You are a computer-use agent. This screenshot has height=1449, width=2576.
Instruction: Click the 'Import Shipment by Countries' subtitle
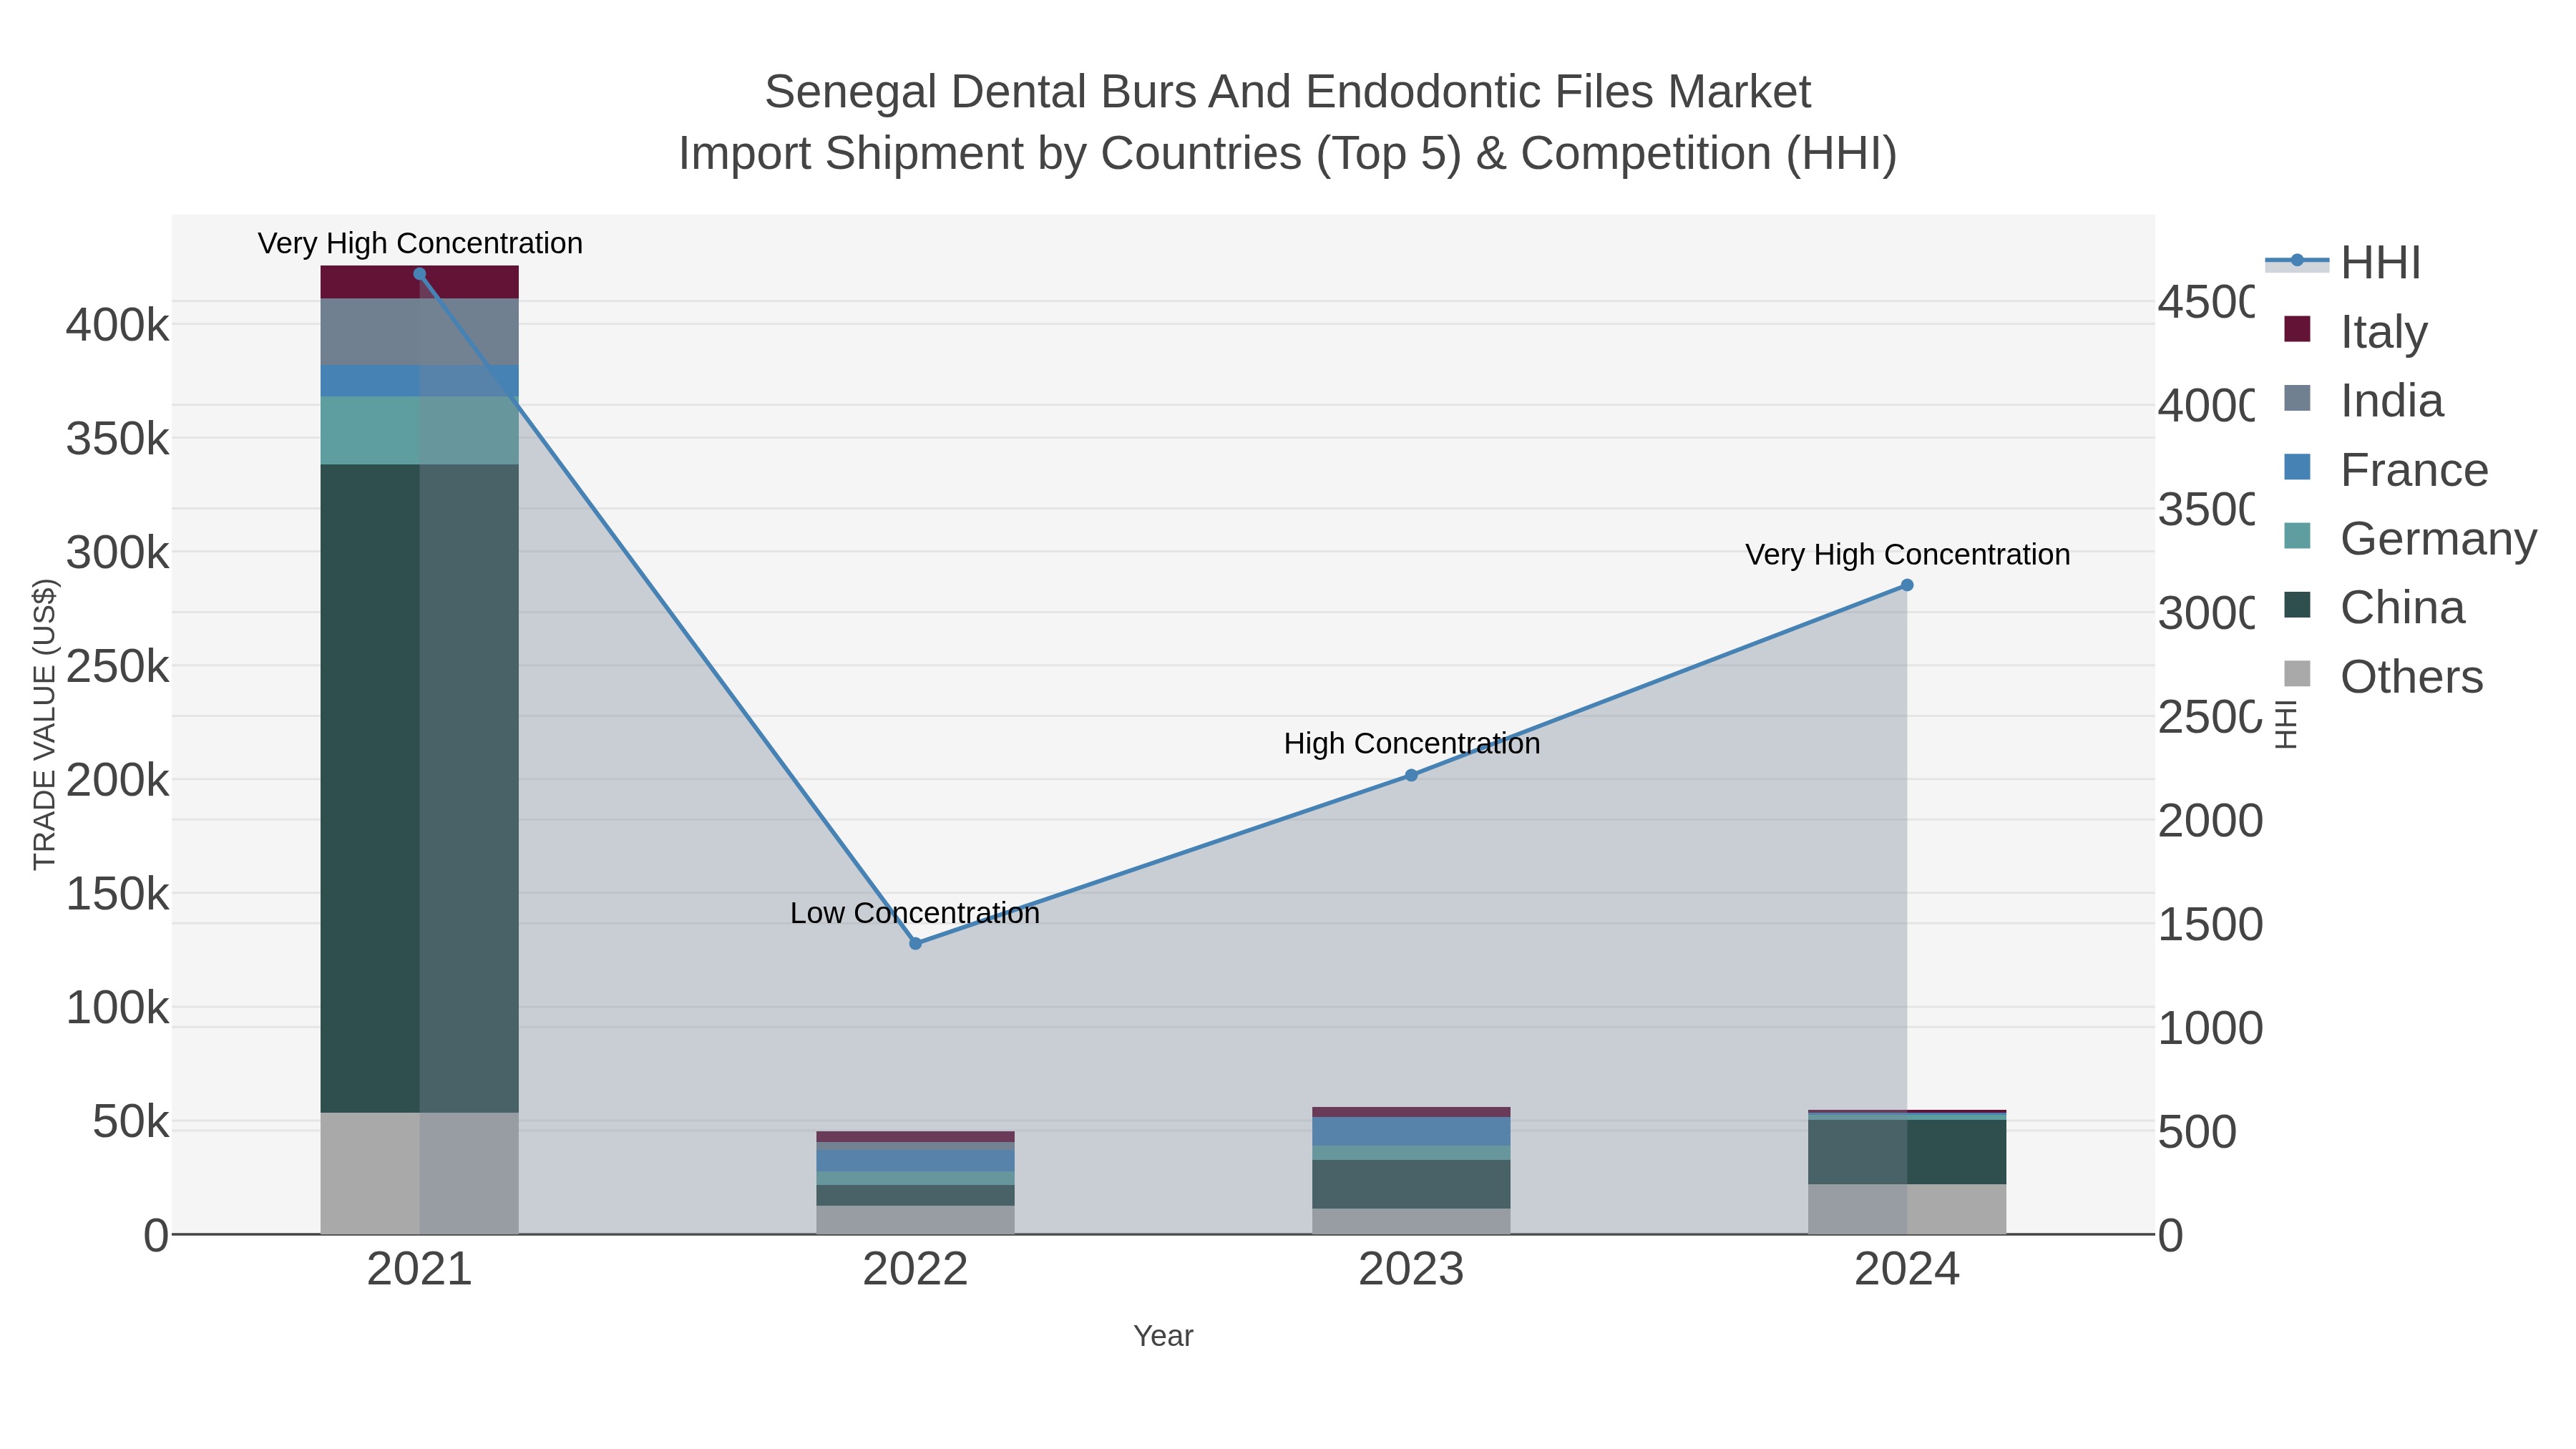pos(1287,154)
